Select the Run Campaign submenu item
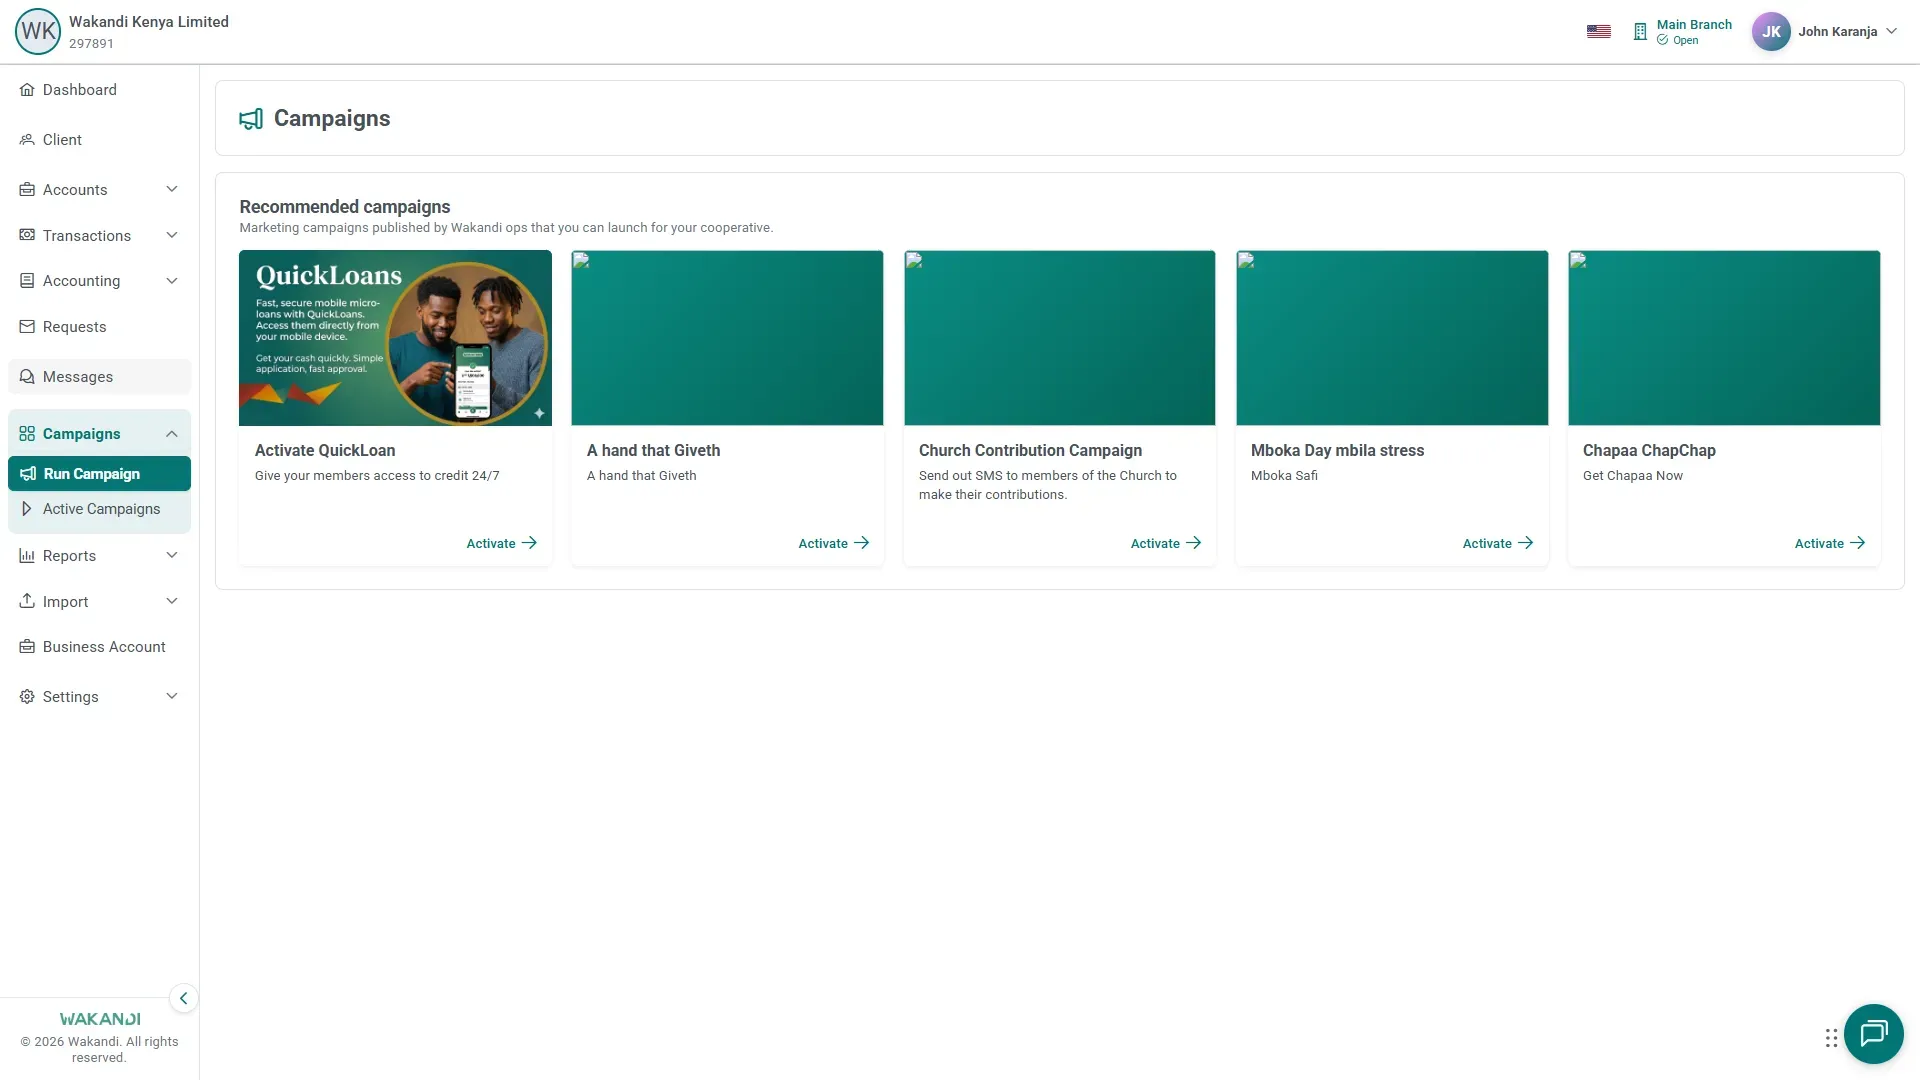This screenshot has width=1920, height=1080. point(99,474)
